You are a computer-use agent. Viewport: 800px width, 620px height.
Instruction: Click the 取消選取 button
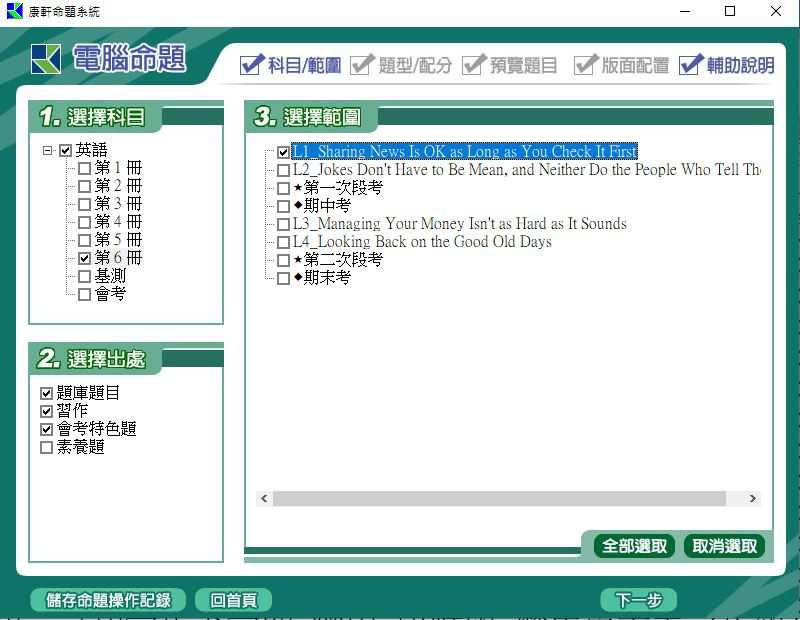[724, 547]
